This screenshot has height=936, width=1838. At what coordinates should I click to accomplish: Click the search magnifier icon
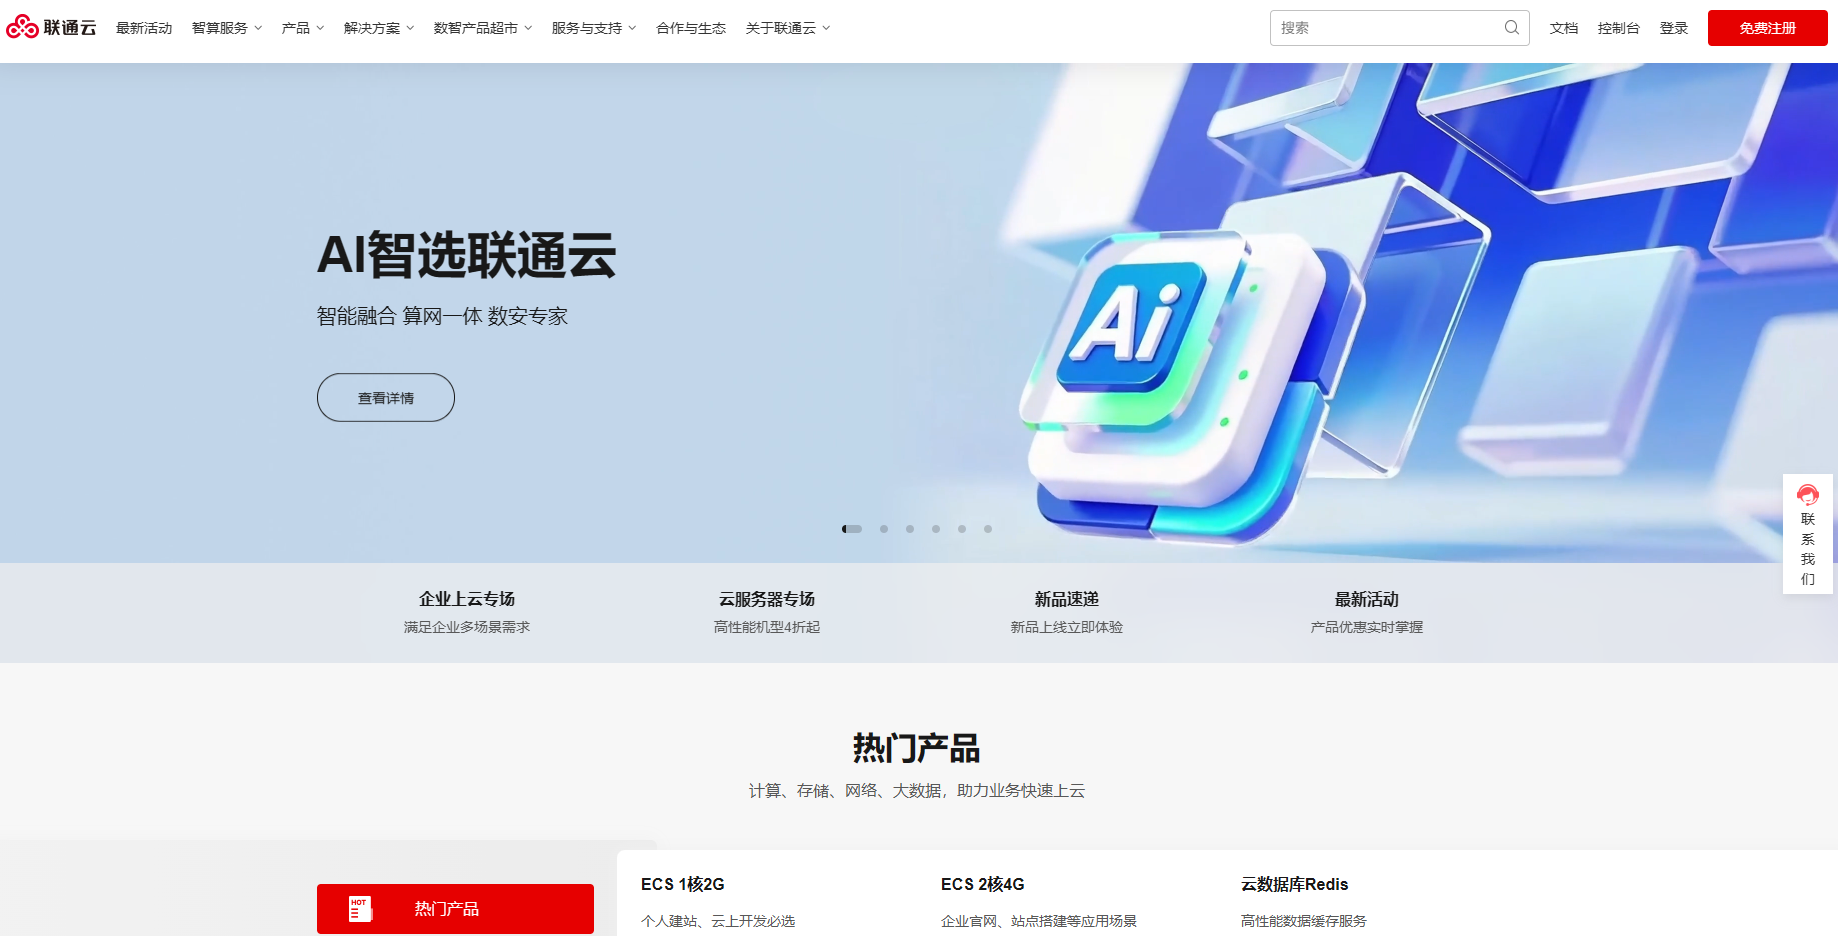point(1511,28)
